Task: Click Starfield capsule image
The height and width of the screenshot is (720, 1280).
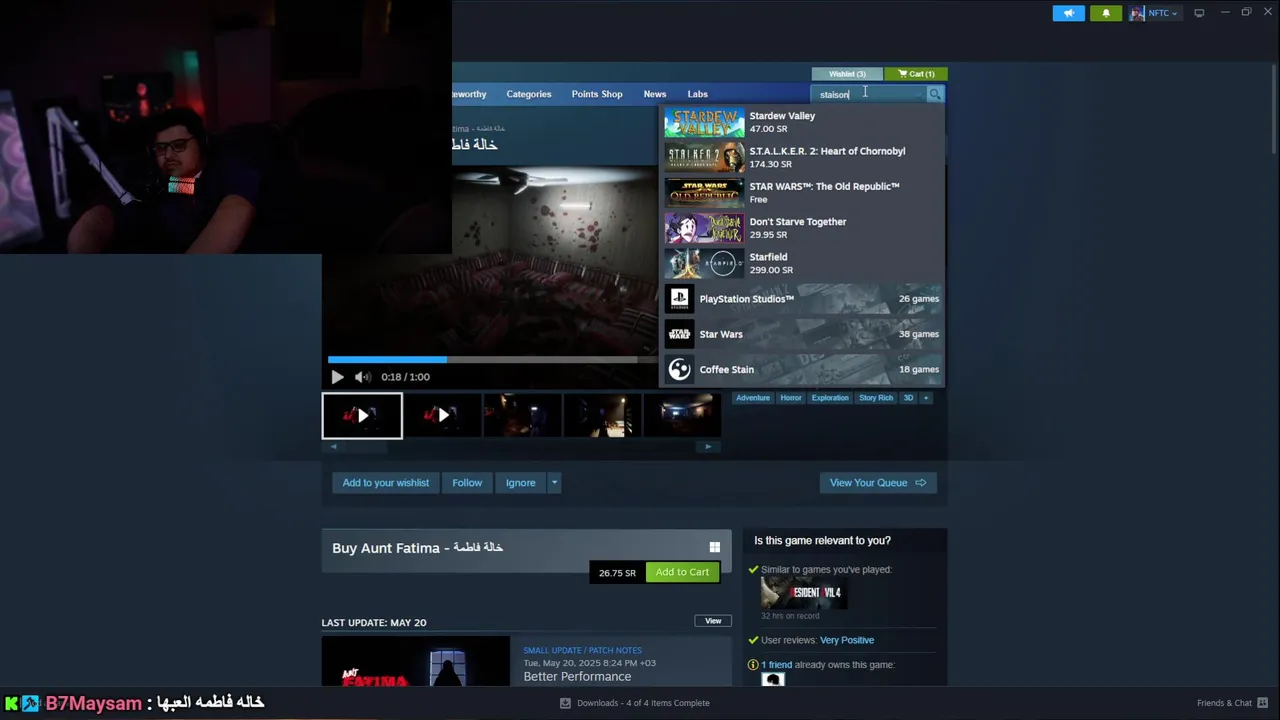Action: pos(704,263)
